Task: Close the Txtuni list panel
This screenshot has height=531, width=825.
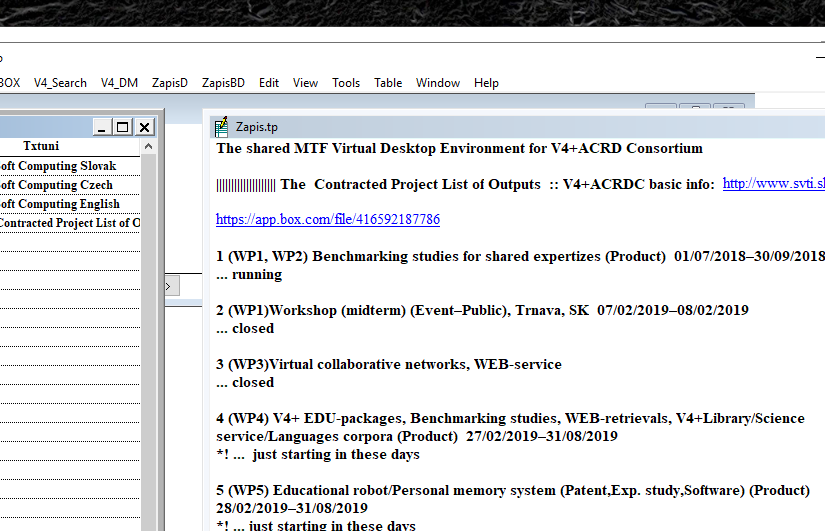Action: 144,127
